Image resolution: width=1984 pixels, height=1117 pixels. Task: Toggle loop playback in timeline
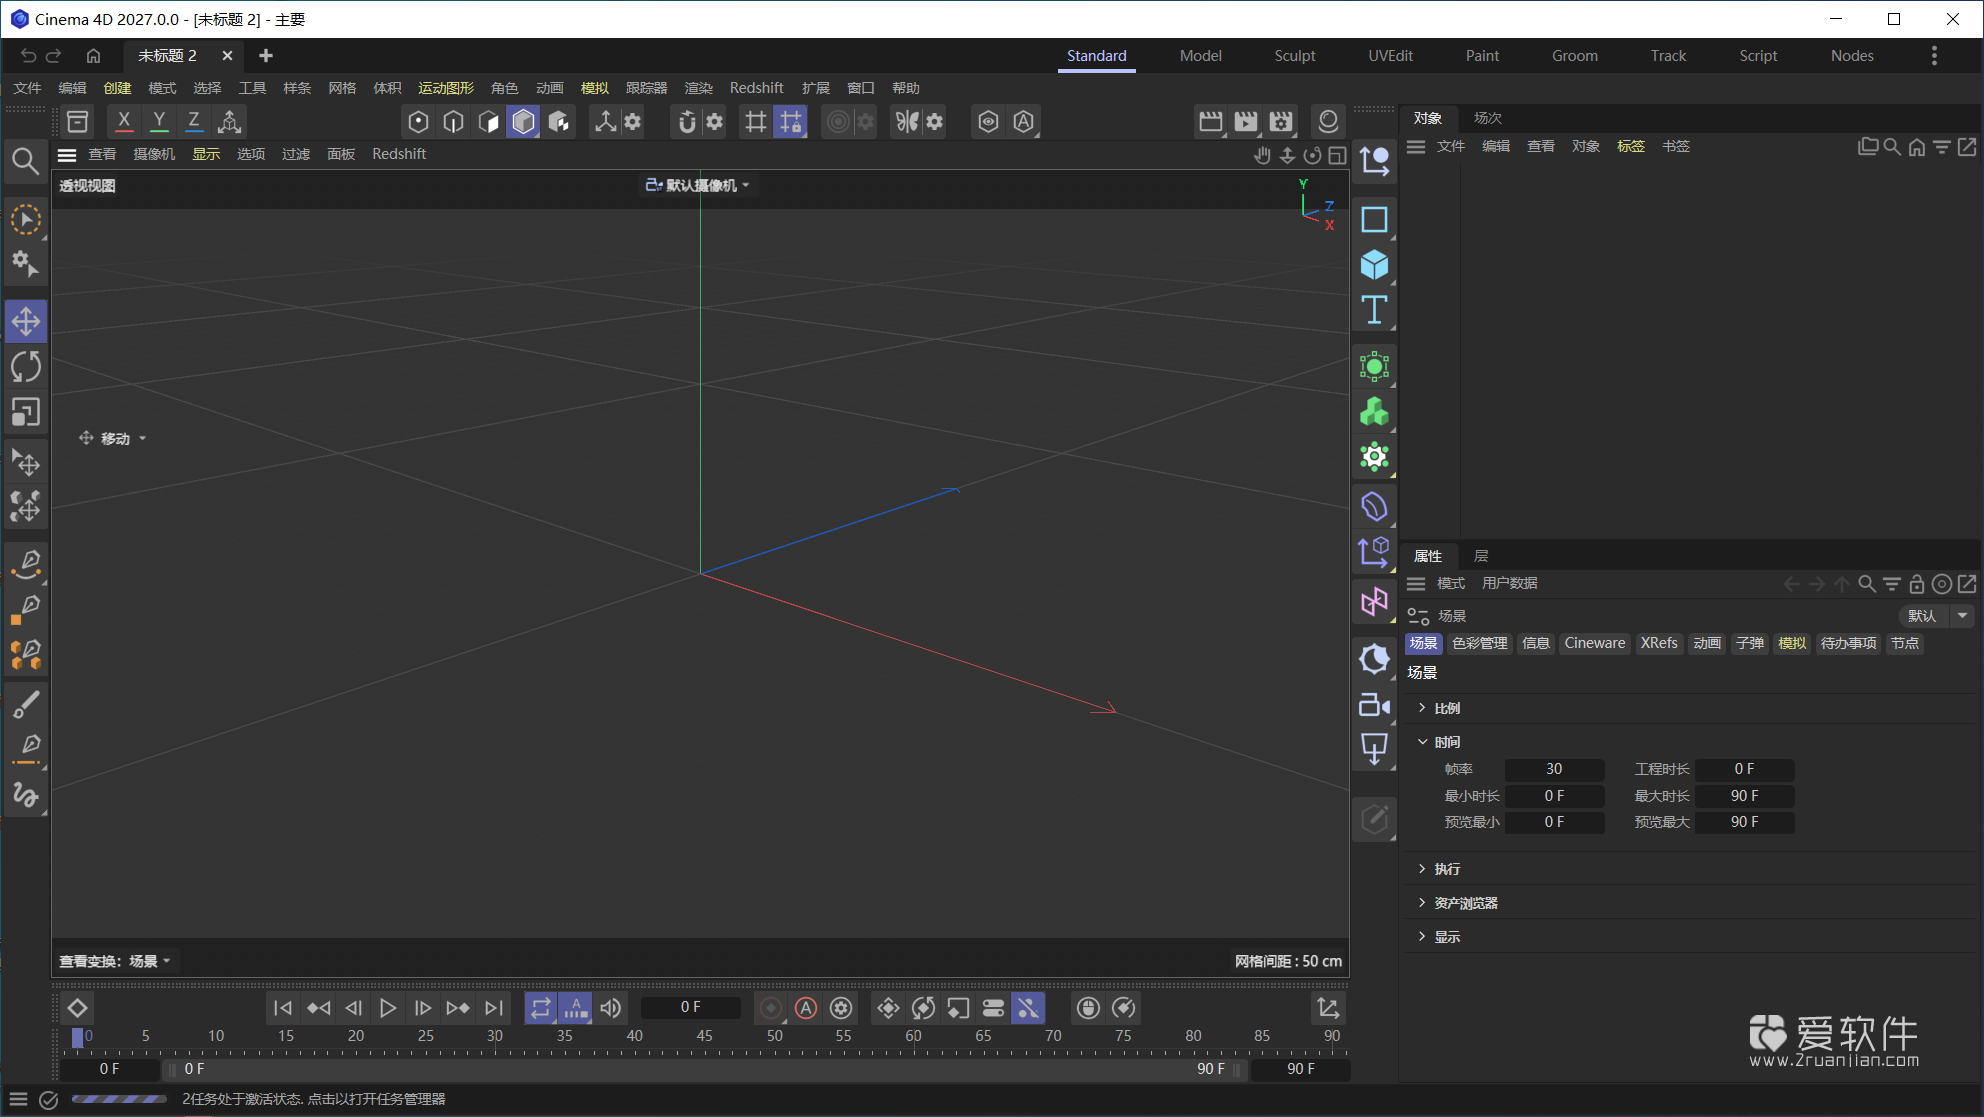(x=540, y=1008)
